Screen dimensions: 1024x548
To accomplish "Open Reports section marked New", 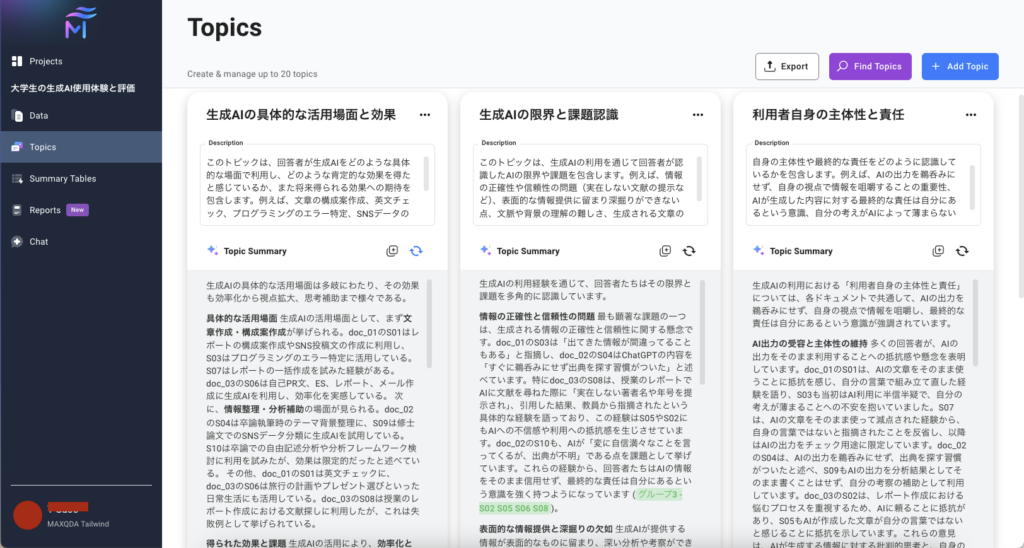I will coord(45,210).
